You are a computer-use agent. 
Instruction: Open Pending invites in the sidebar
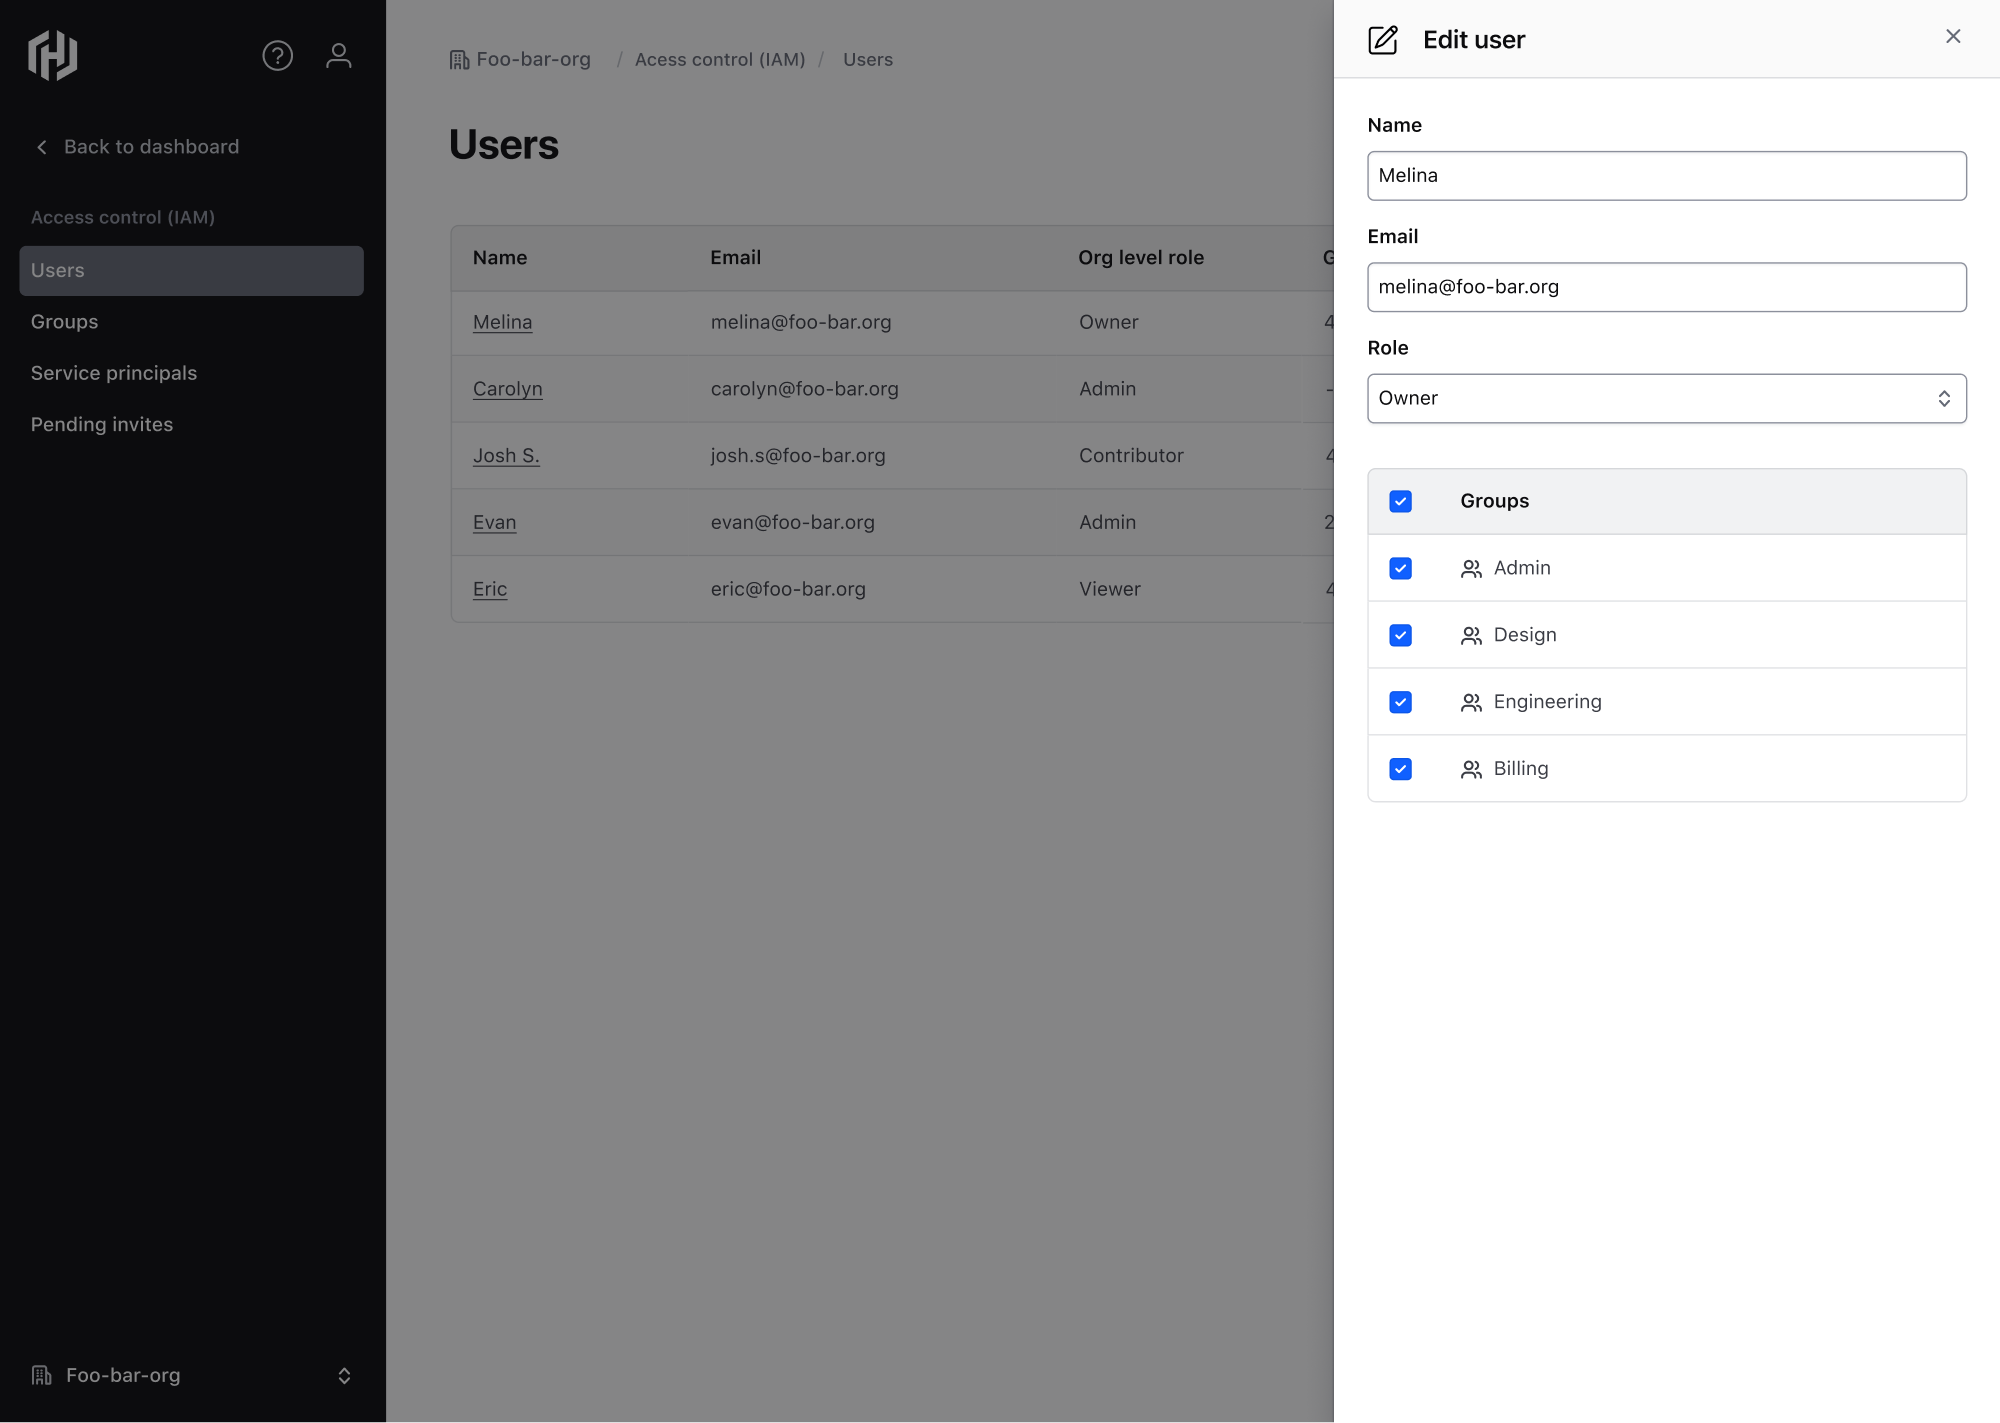(x=102, y=425)
